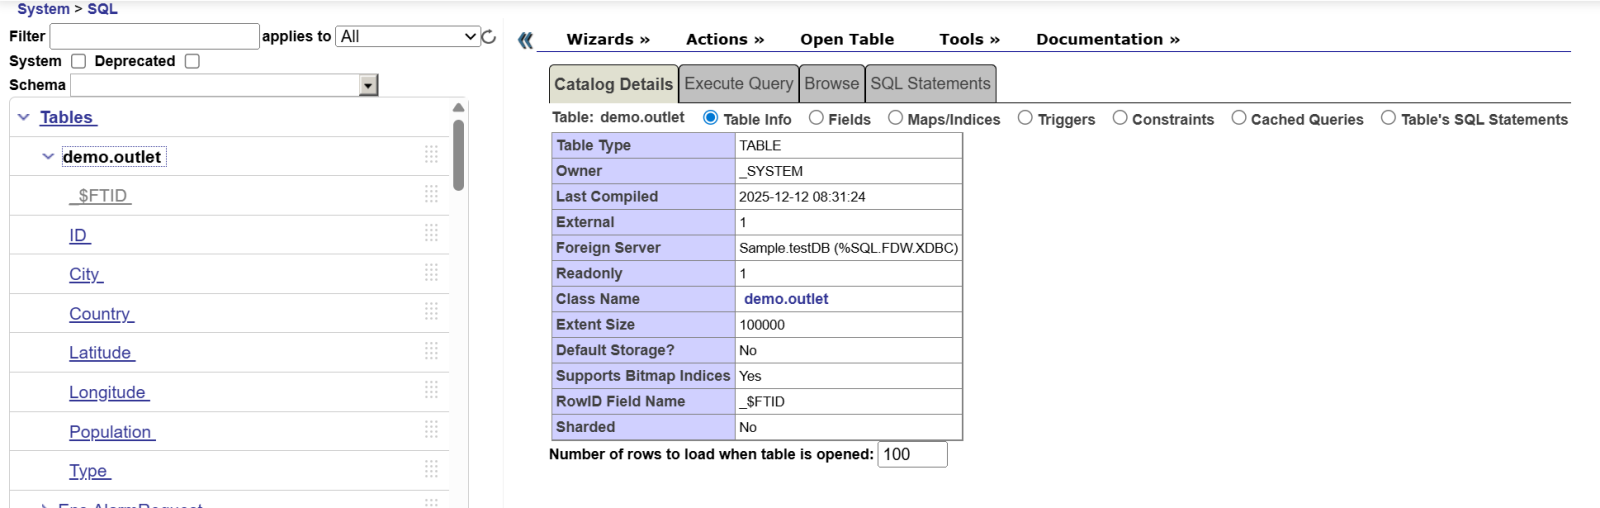The image size is (1600, 508).
Task: Click the drag handle in the Type row
Action: point(431,468)
